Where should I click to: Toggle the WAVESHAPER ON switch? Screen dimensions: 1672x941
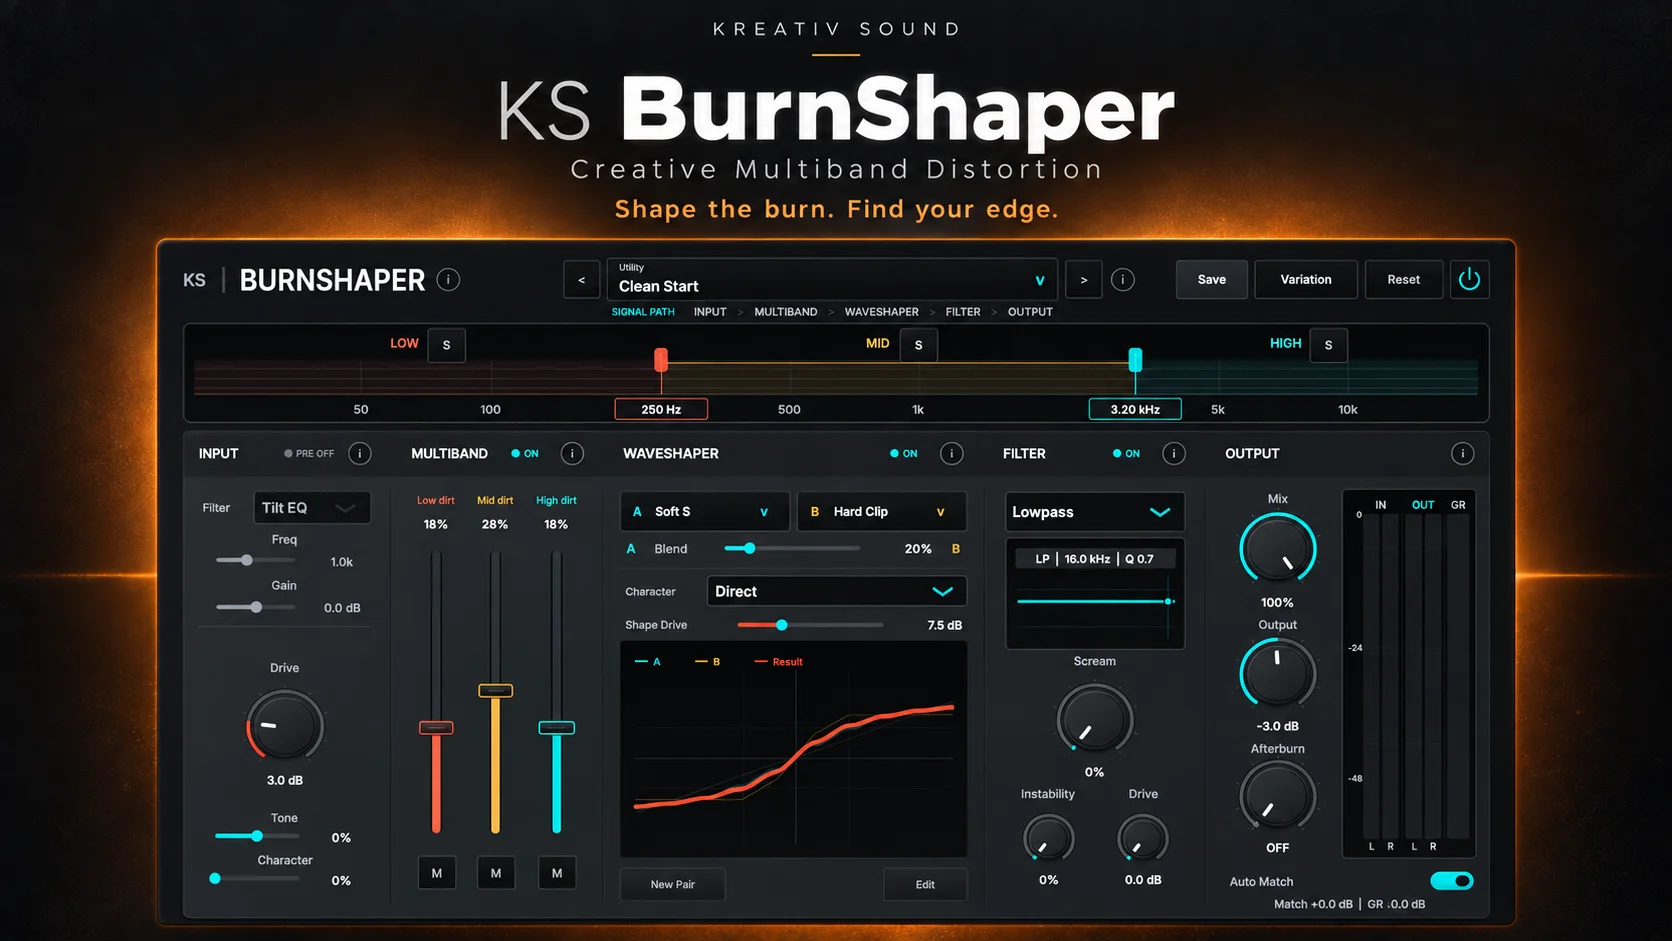point(904,453)
